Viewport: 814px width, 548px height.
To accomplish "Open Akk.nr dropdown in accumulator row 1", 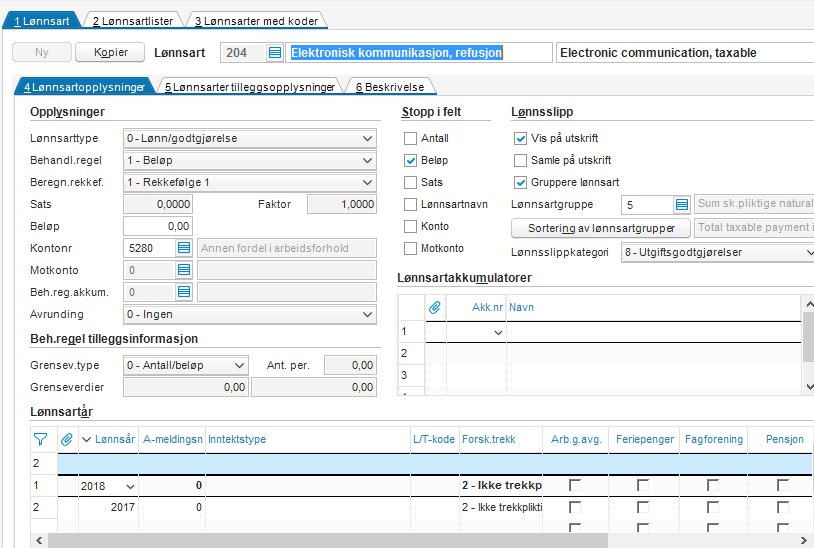I will coord(498,333).
